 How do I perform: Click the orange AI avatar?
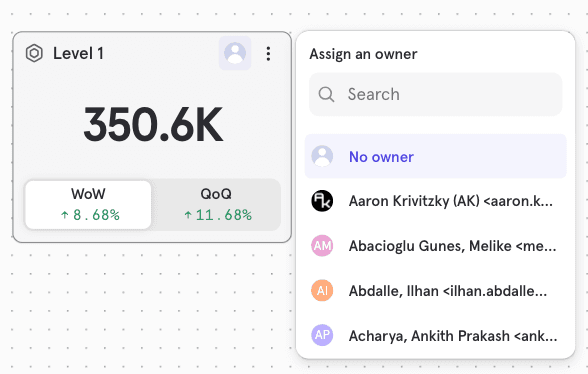click(322, 290)
